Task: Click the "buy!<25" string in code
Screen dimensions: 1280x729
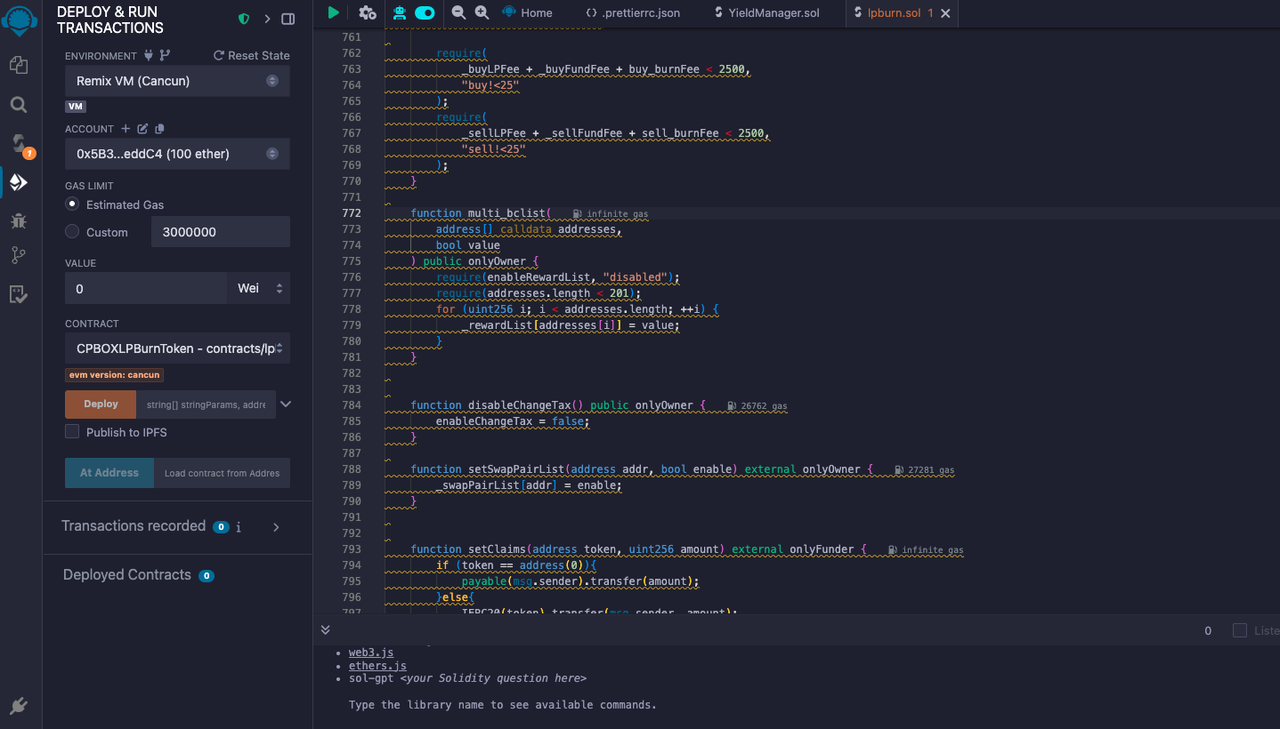Action: (490, 85)
